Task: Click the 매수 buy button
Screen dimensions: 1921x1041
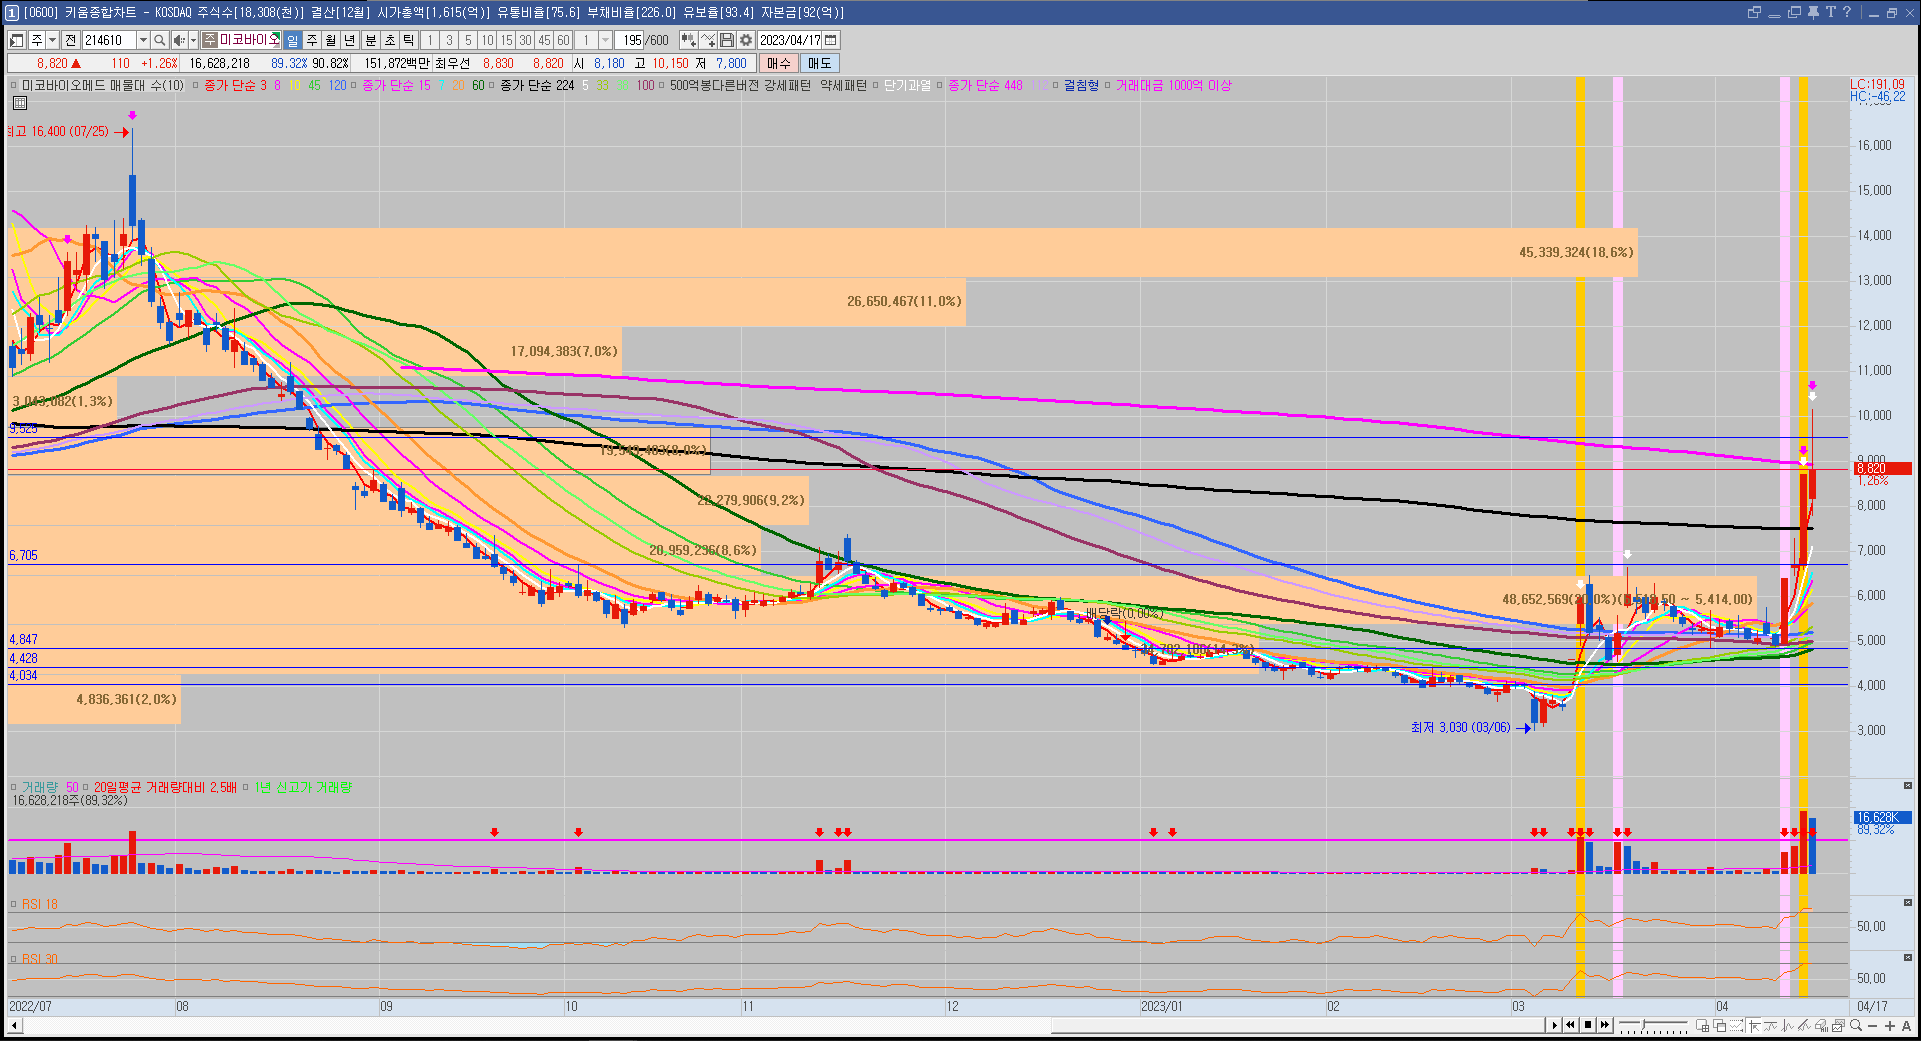Action: point(778,63)
